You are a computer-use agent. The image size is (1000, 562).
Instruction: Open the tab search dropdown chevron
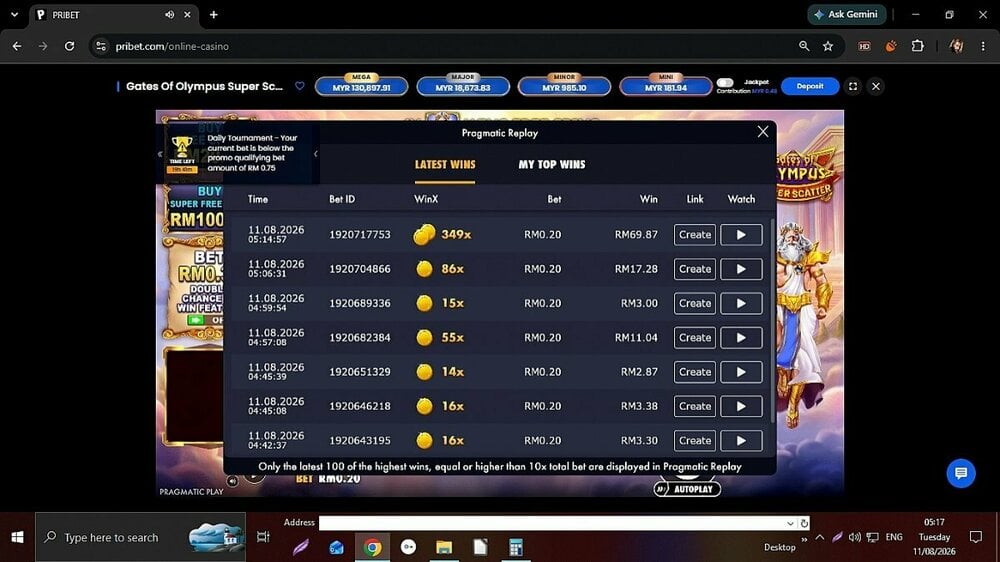pos(14,14)
